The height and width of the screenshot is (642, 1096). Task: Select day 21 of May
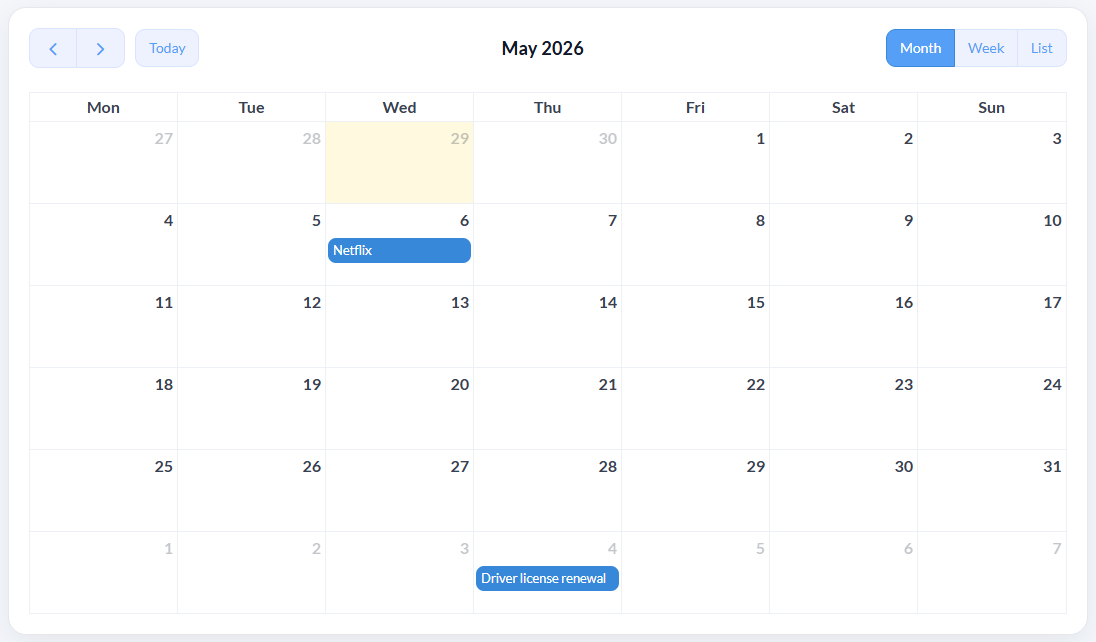click(547, 408)
